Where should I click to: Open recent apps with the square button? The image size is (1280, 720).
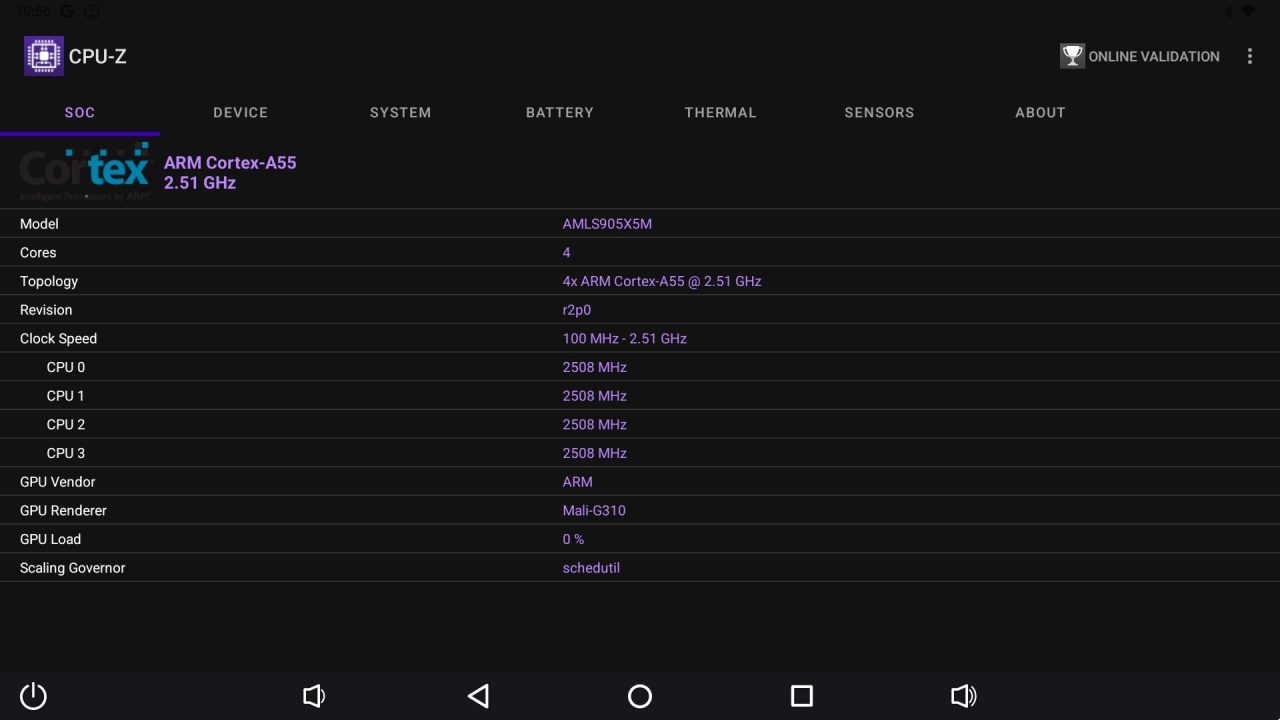tap(801, 696)
